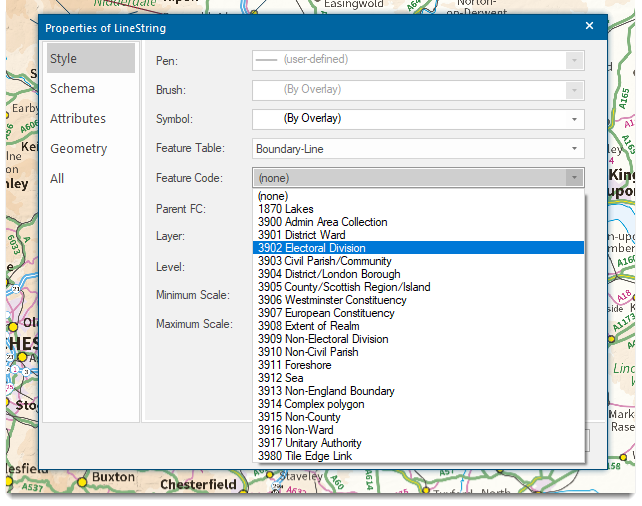This screenshot has width=642, height=506.
Task: Open the Style tab
Action: (90, 59)
